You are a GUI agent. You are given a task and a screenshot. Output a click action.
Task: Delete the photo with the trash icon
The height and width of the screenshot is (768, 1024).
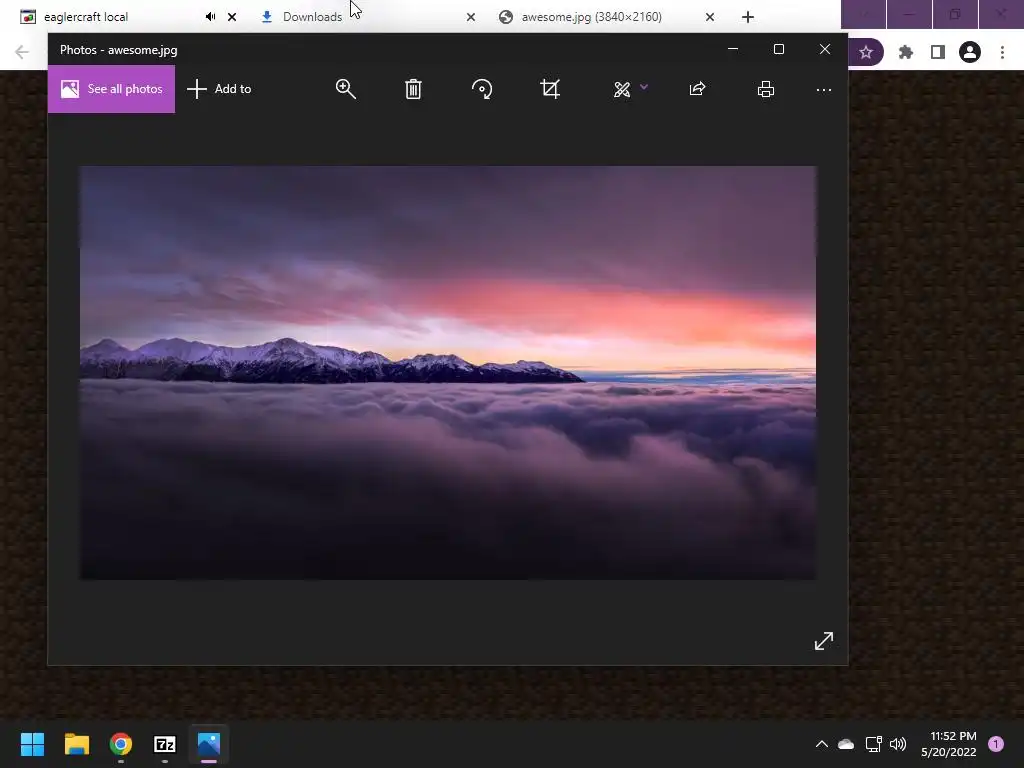click(413, 89)
